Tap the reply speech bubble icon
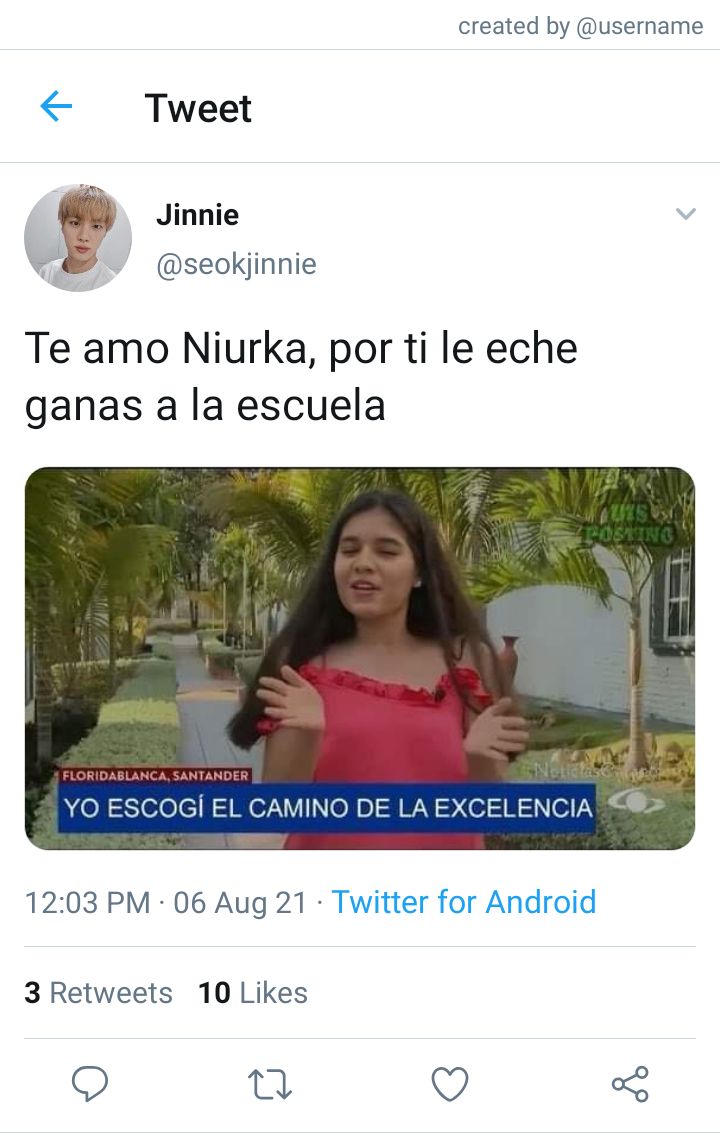 [90, 1083]
